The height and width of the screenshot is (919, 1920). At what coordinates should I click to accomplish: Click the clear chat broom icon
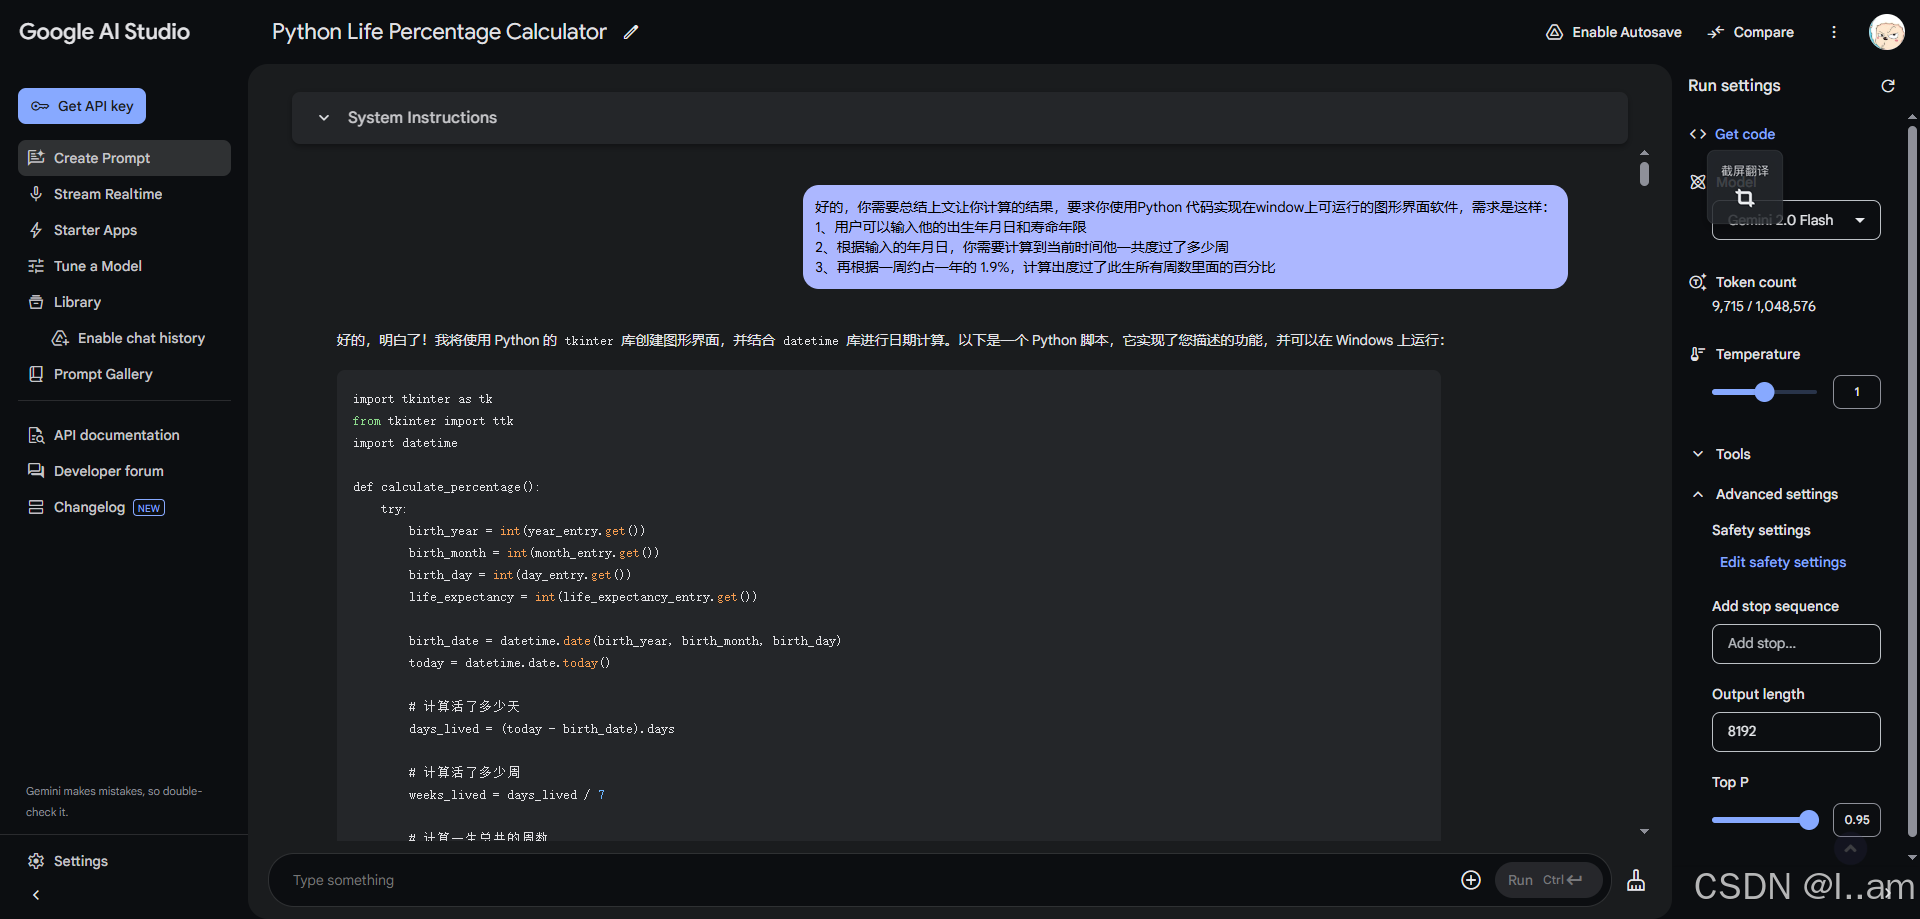pyautogui.click(x=1636, y=880)
